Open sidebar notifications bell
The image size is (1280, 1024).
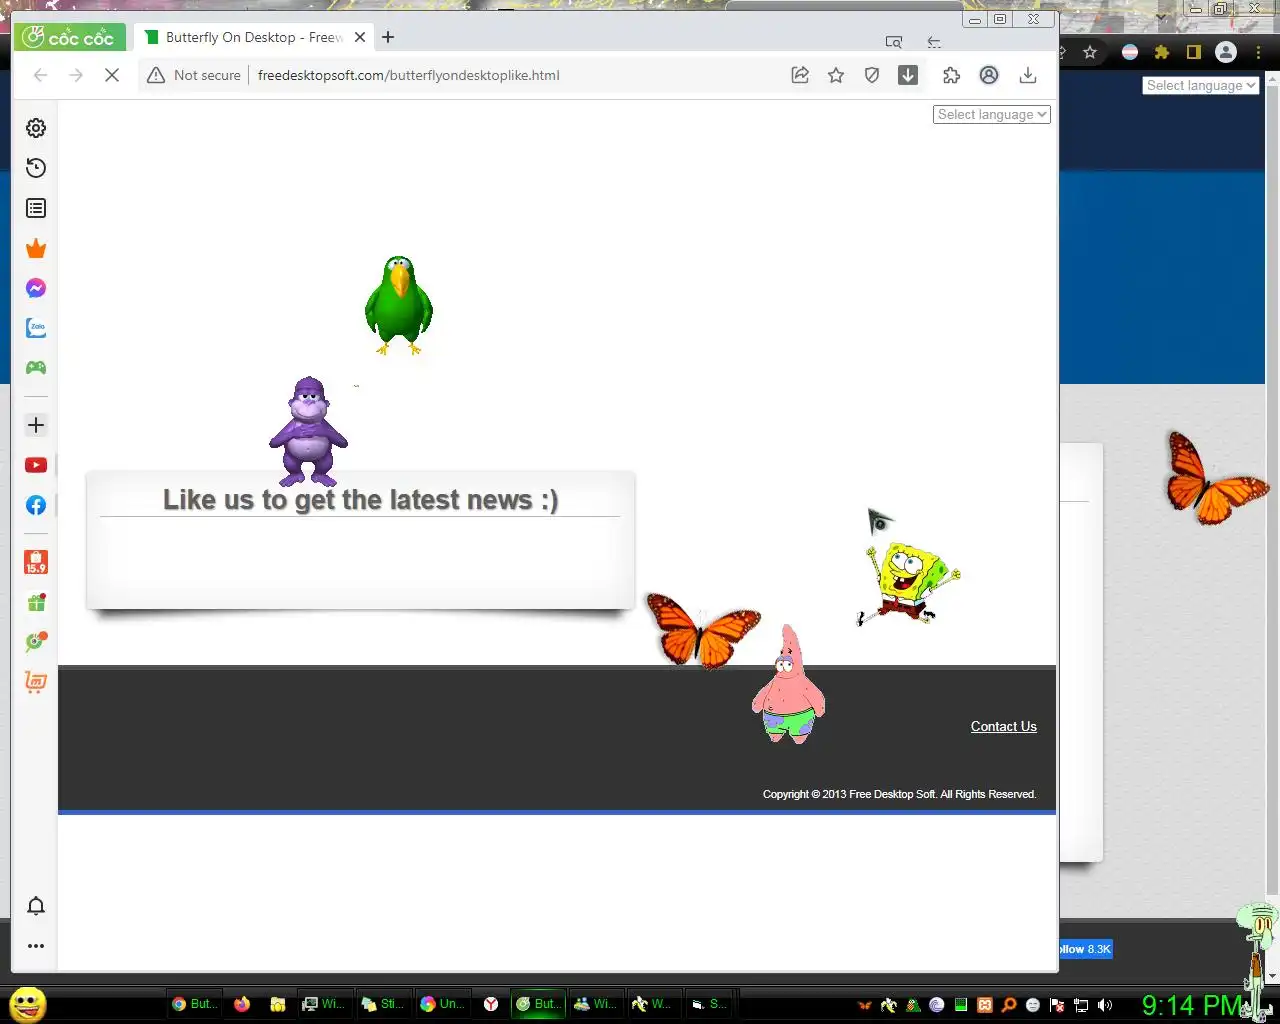(x=36, y=906)
